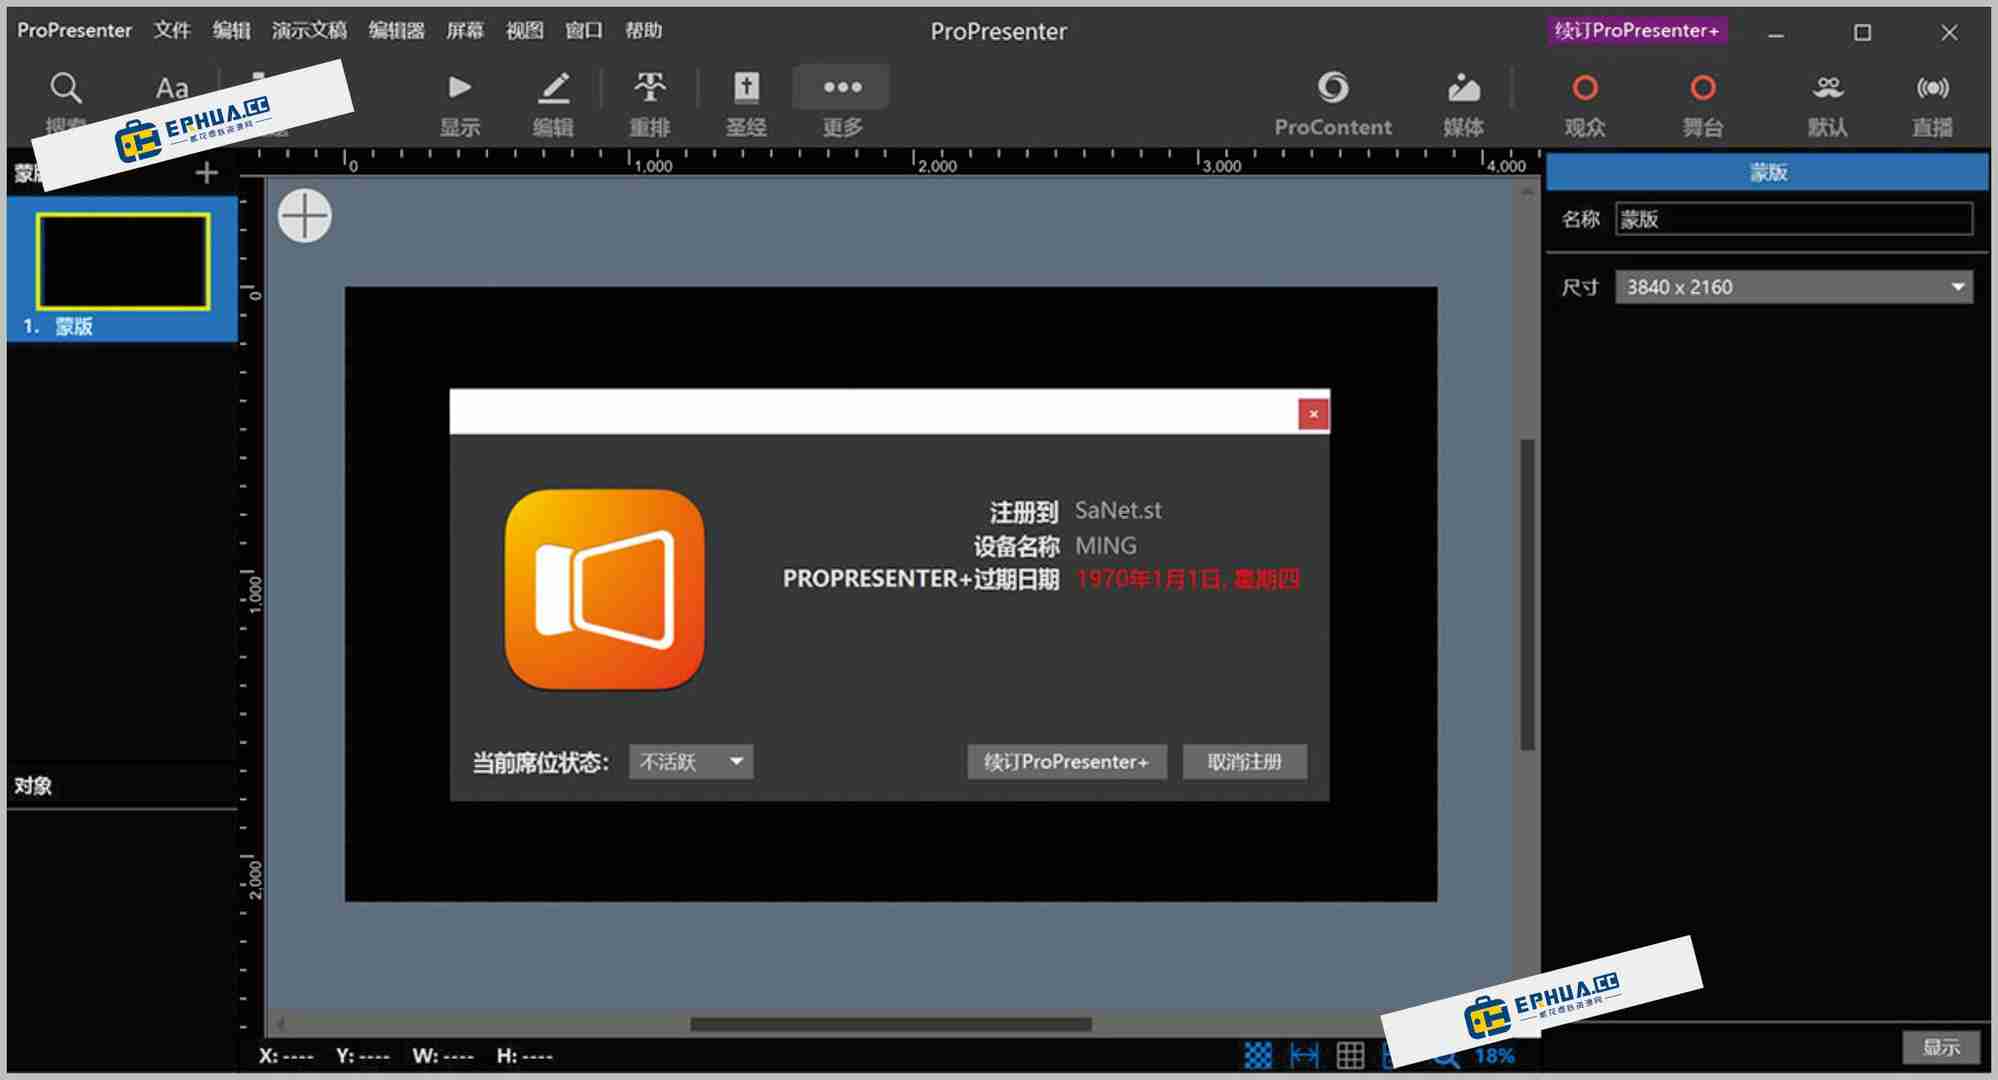Toggle the grid overlay icon
Image resolution: width=1998 pixels, height=1080 pixels.
click(x=1350, y=1055)
